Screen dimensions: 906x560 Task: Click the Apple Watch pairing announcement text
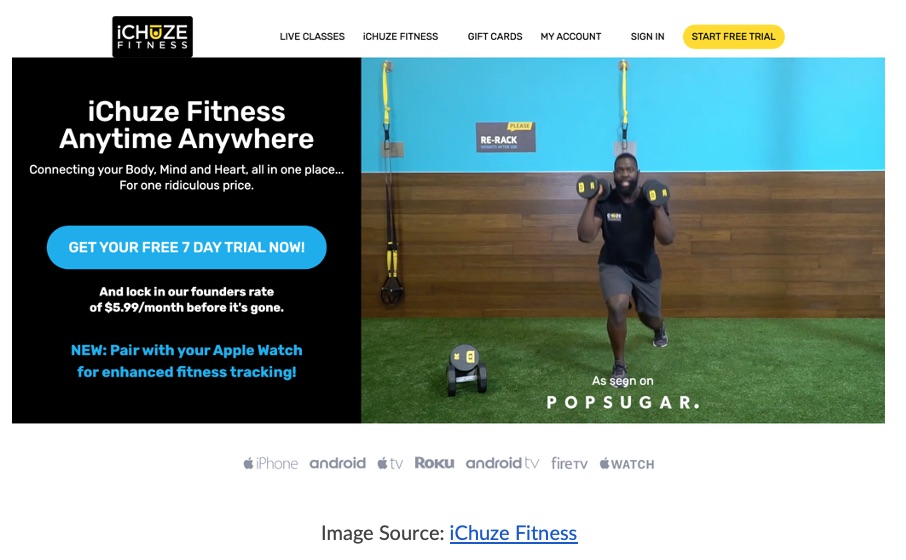tap(187, 361)
